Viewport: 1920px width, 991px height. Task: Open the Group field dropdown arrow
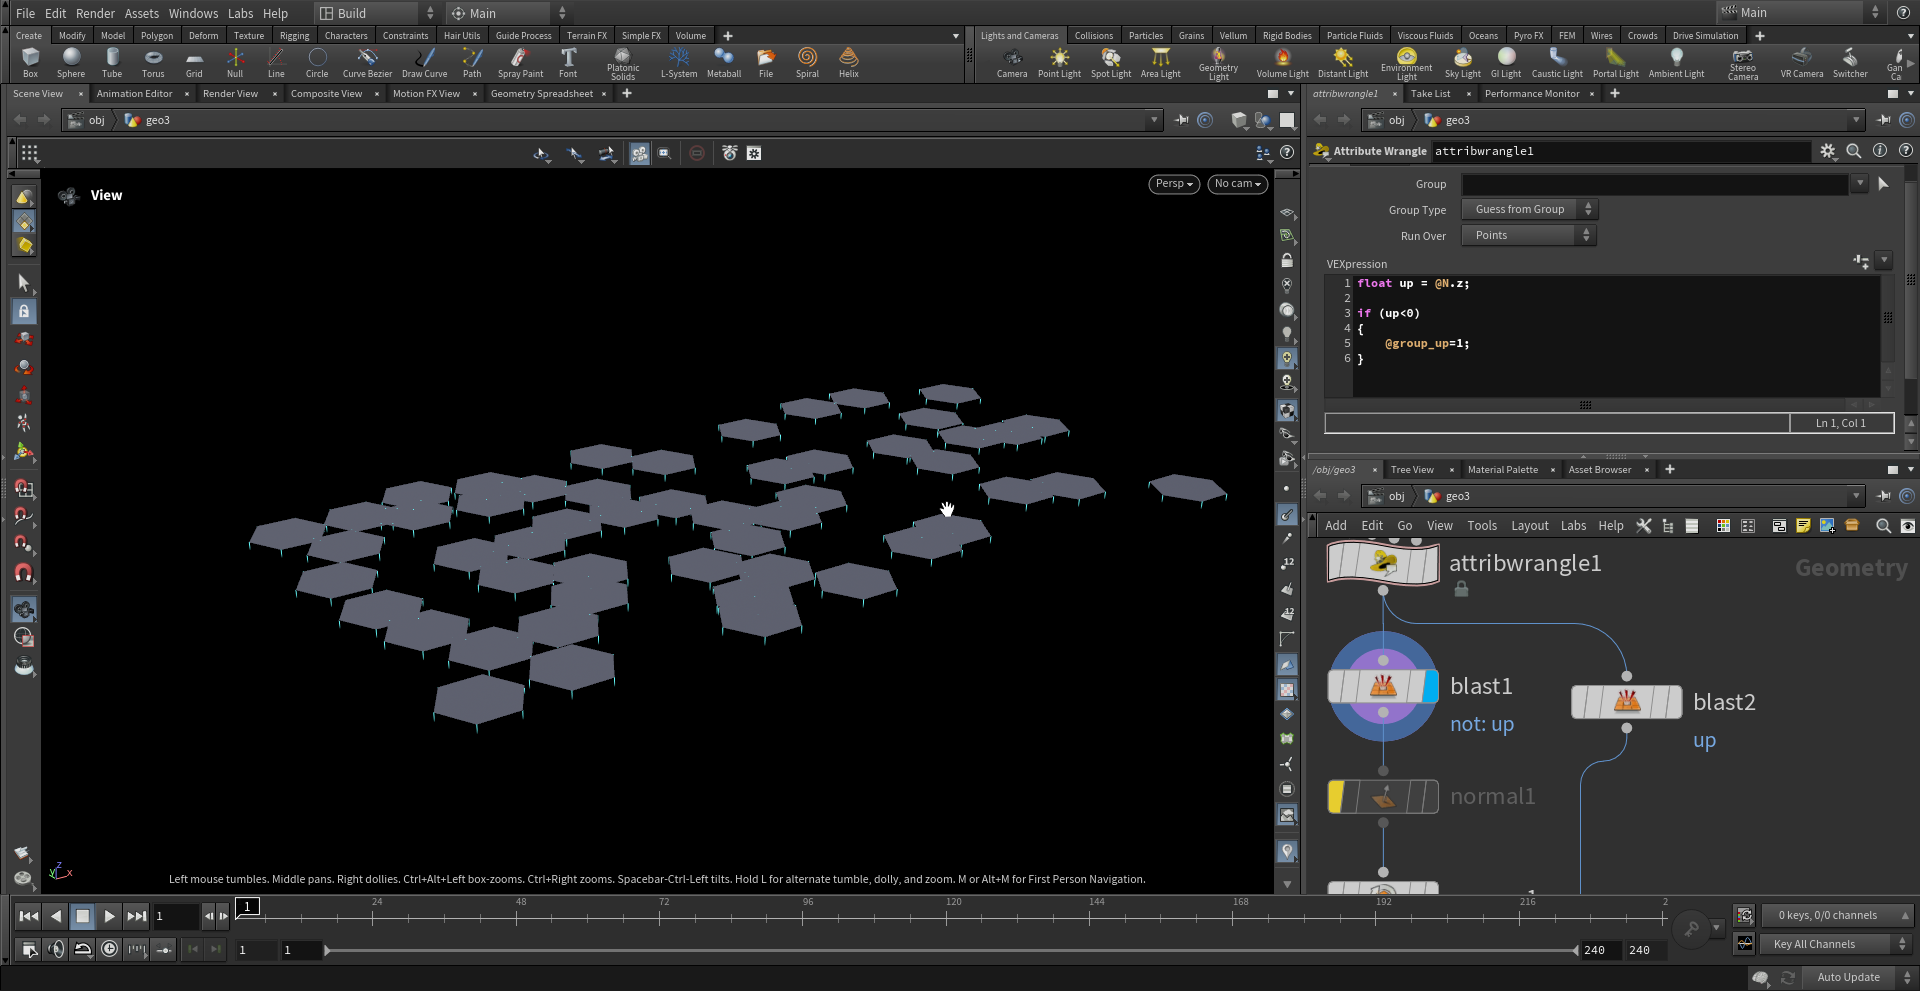1859,183
